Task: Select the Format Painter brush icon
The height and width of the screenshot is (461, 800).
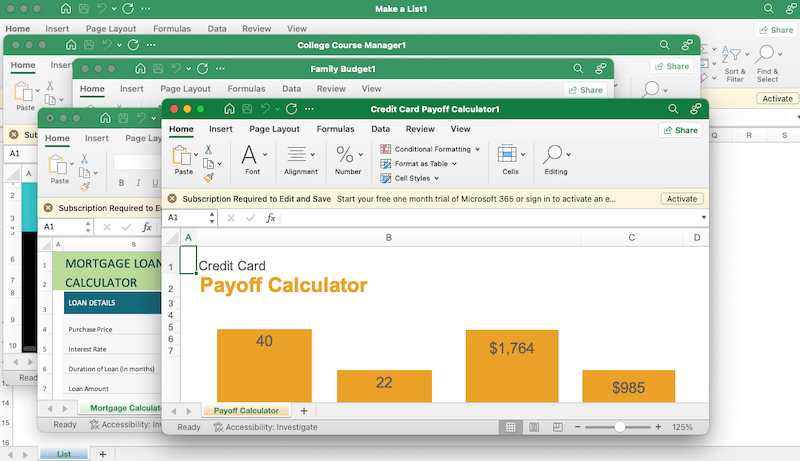Action: pos(208,177)
